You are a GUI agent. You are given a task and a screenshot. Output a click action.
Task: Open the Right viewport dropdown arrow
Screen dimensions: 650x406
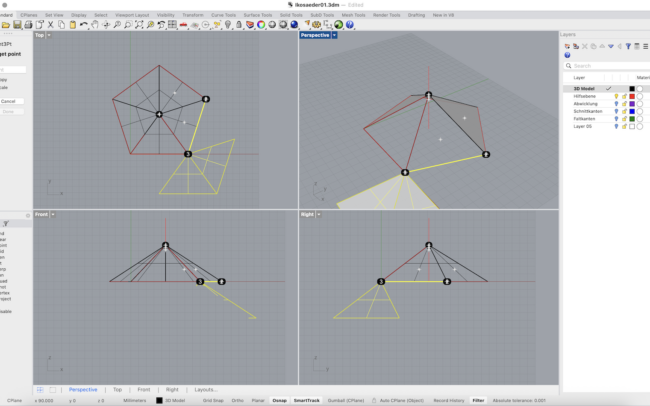(x=319, y=214)
